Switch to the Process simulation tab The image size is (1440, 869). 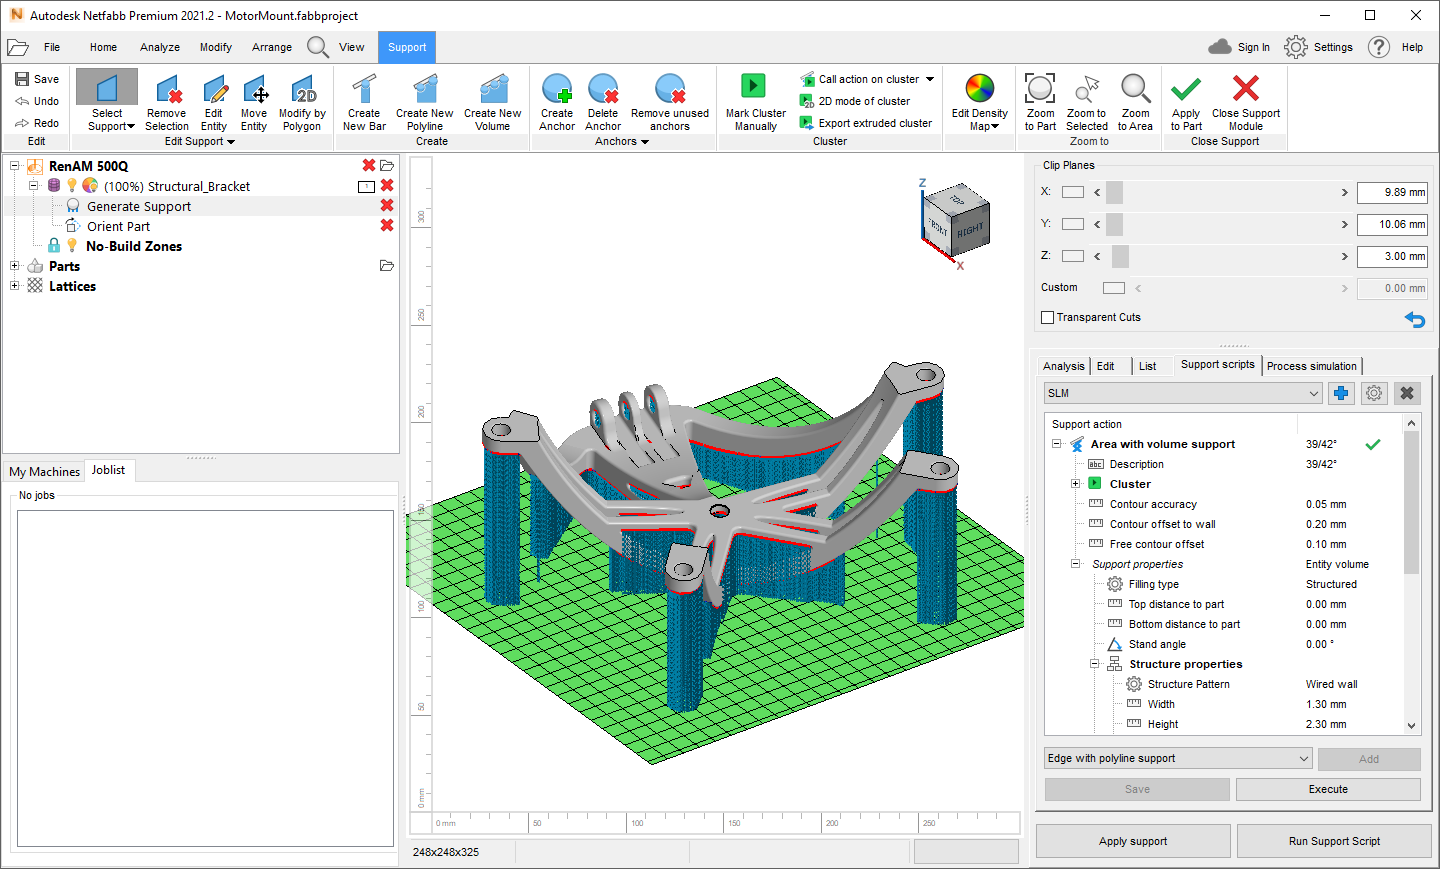point(1312,366)
